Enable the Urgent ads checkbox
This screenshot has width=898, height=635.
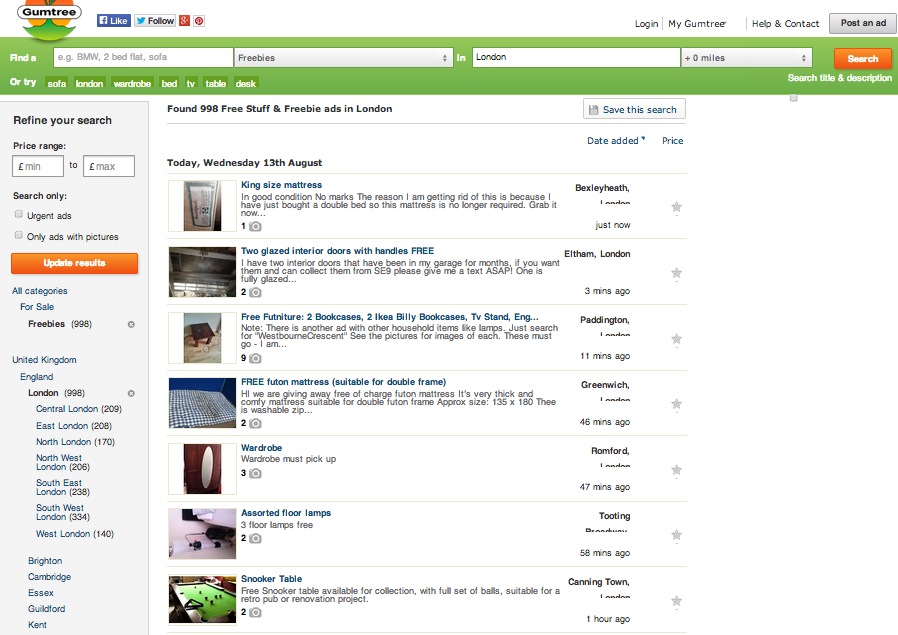click(19, 215)
